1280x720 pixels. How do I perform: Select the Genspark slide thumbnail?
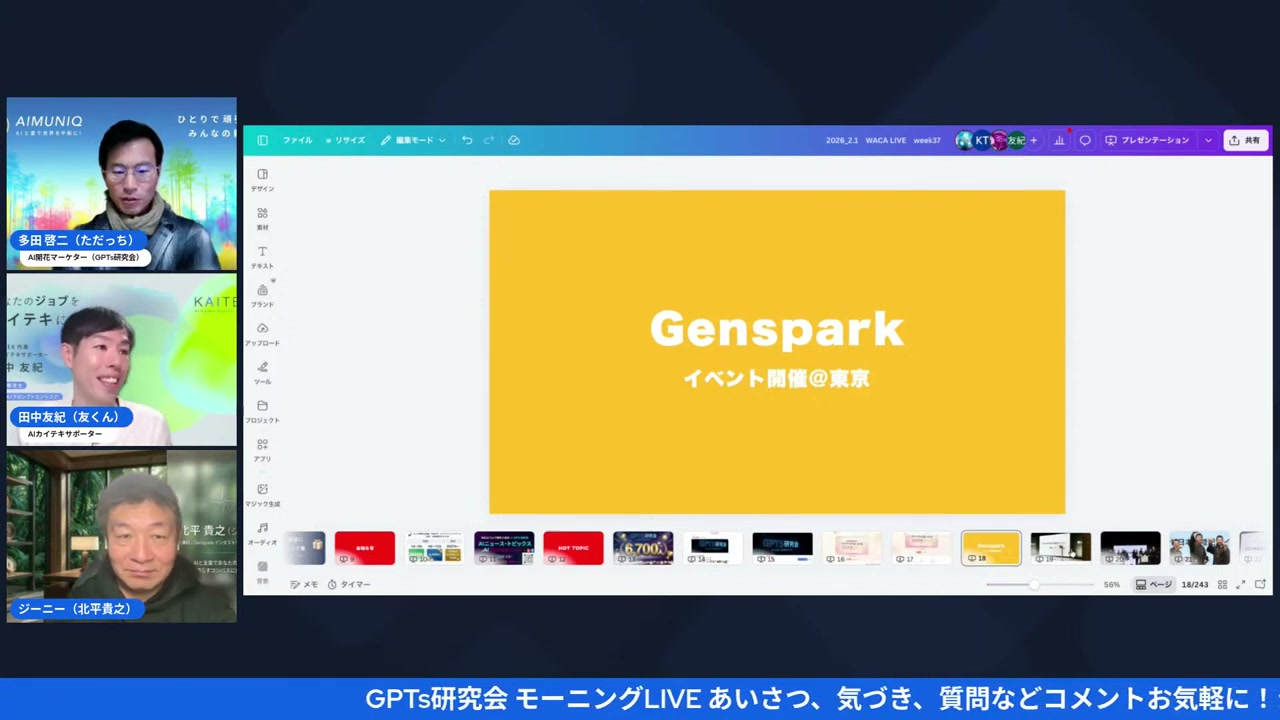(x=990, y=548)
